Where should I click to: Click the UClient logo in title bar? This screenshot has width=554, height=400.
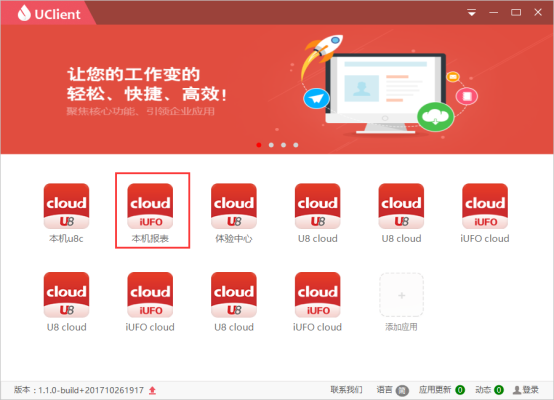coord(49,13)
